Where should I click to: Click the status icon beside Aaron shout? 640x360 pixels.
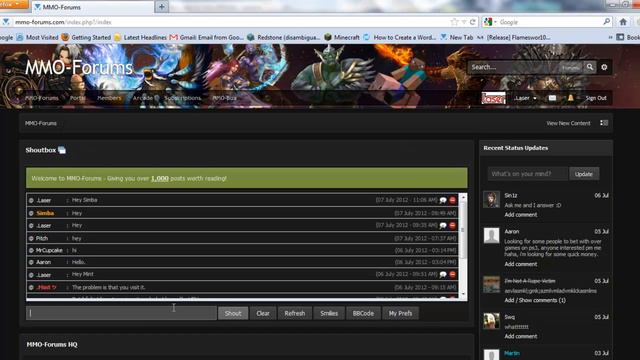tap(31, 262)
